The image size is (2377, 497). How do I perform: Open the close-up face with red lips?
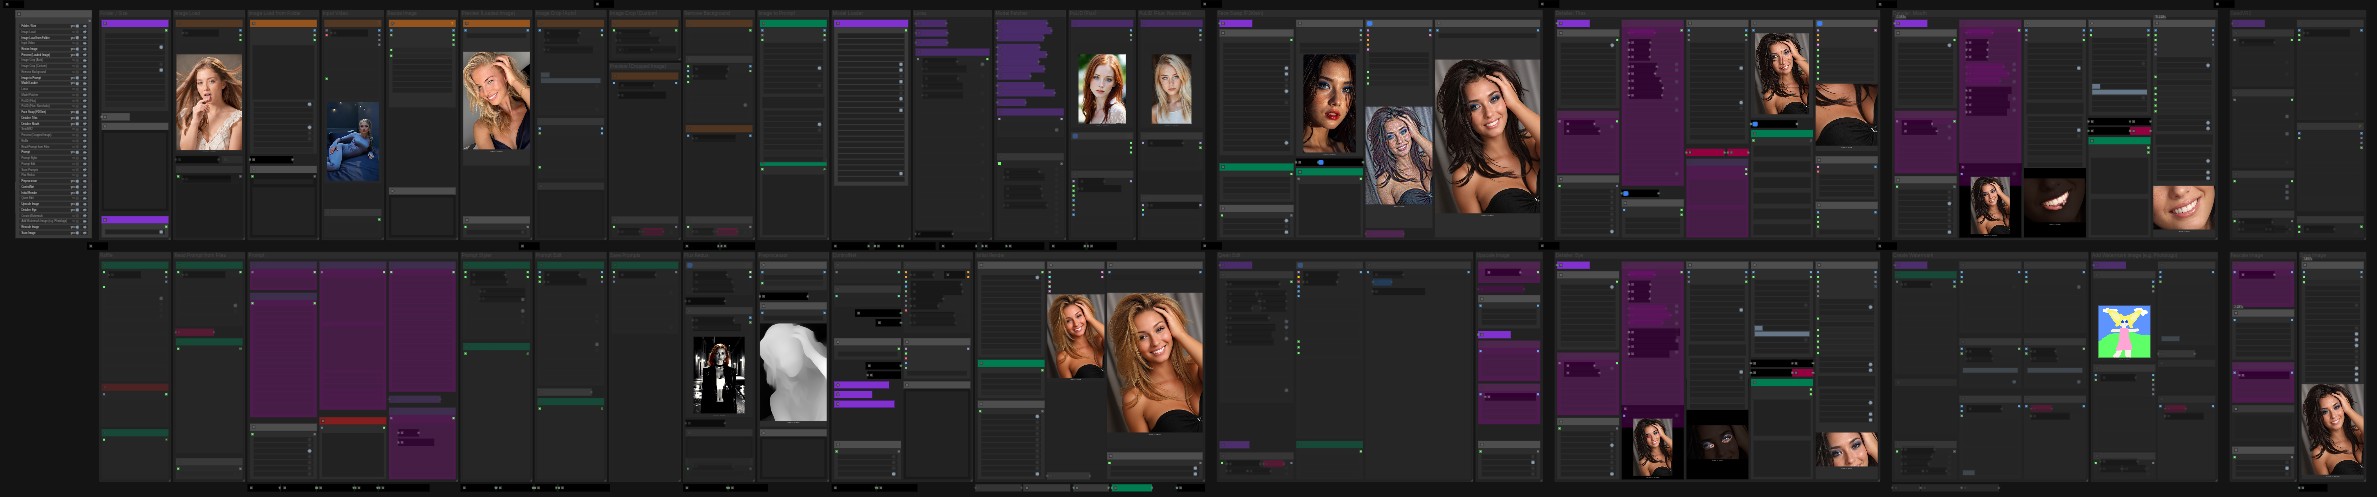(x=1329, y=104)
